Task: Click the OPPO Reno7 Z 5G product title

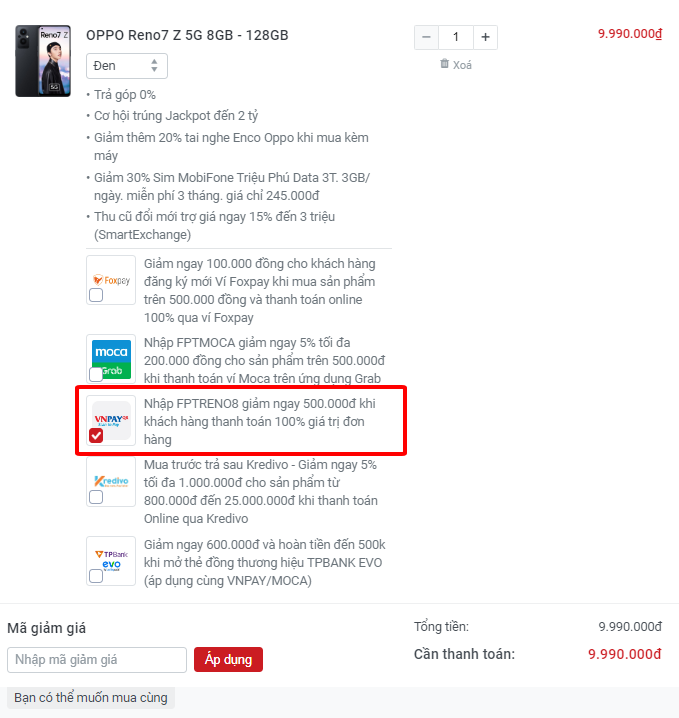Action: coord(187,35)
